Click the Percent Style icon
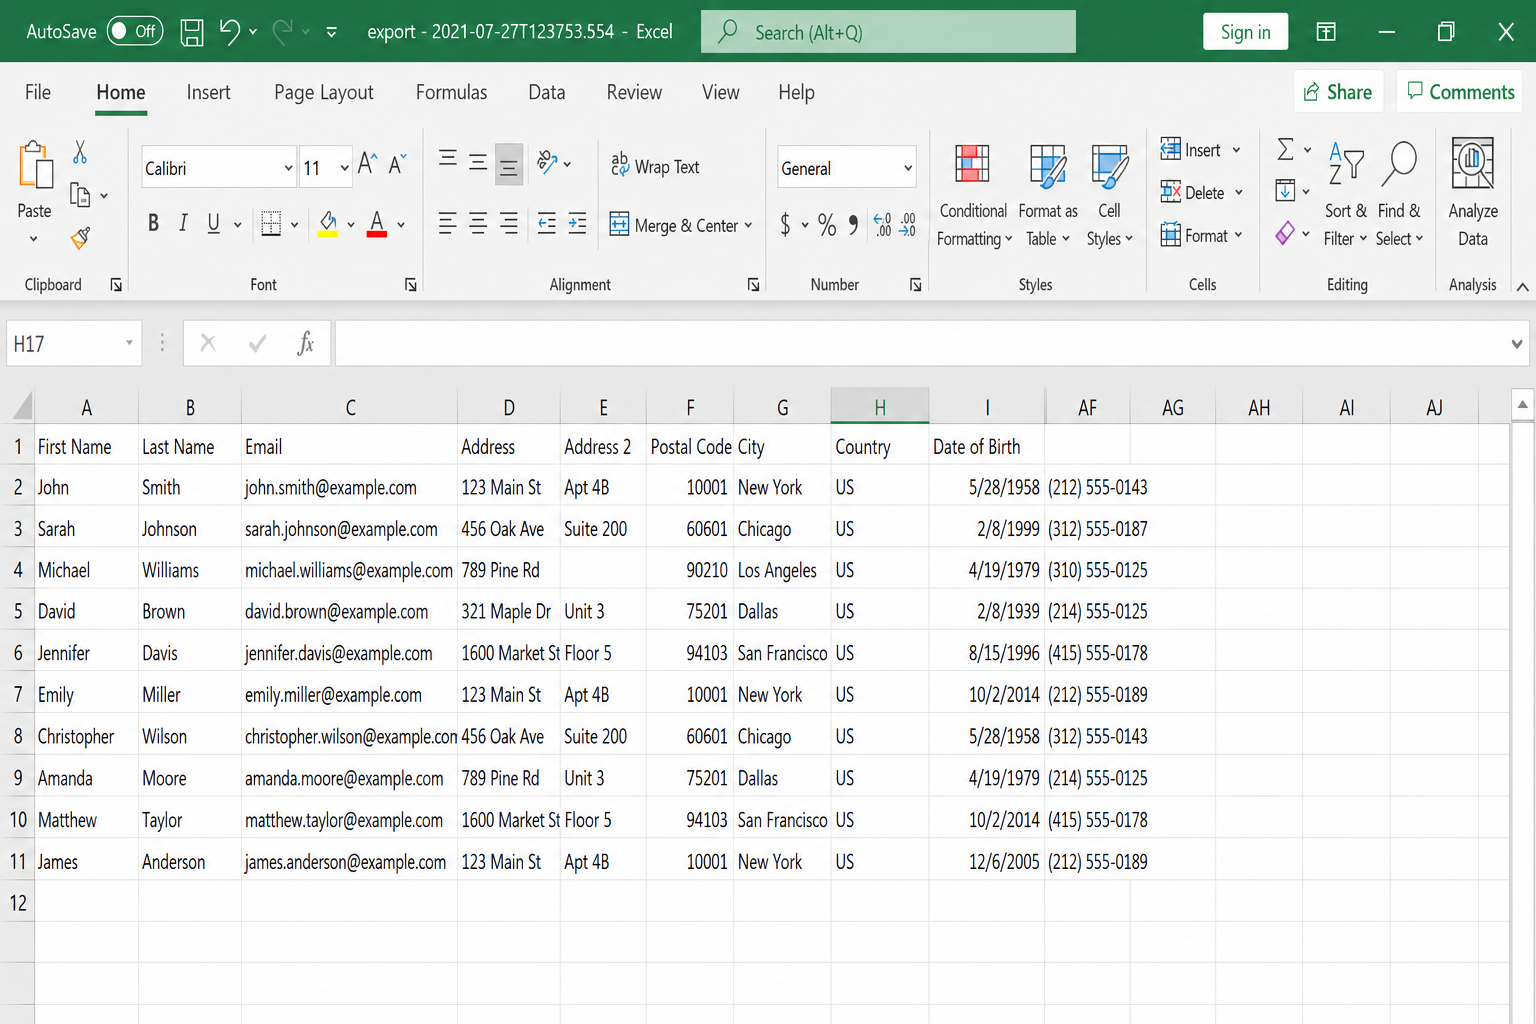This screenshot has height=1024, width=1536. click(x=827, y=224)
